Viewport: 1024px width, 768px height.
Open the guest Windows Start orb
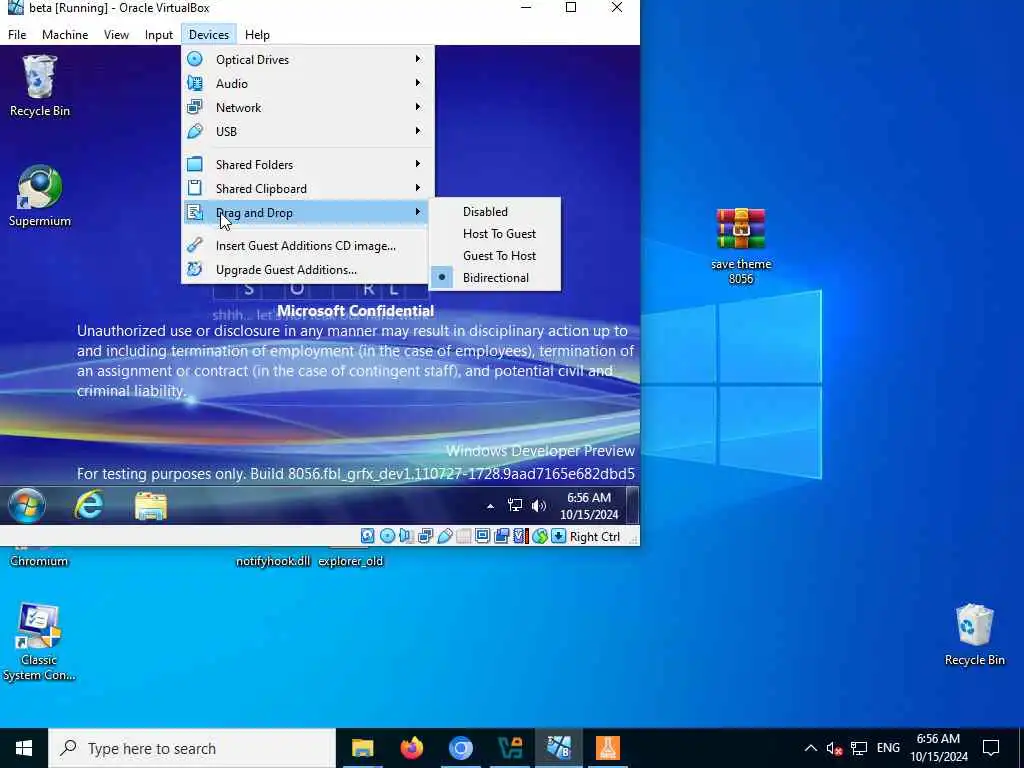pos(27,505)
